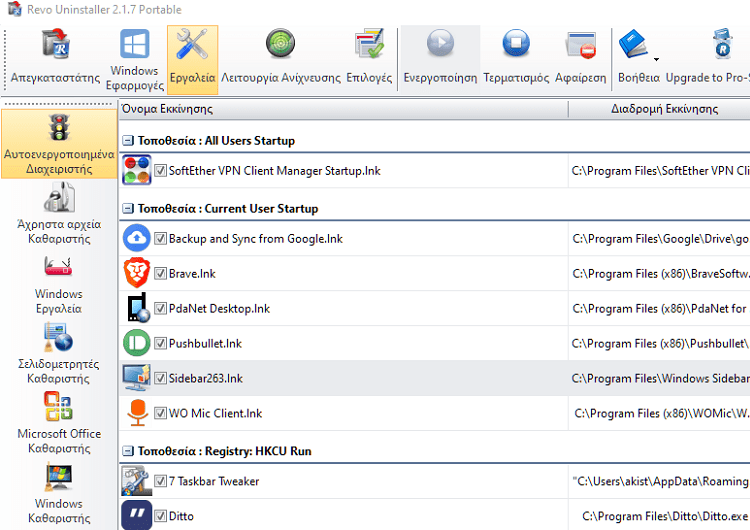Image resolution: width=750 pixels, height=530 pixels.
Task: Click the SoftEther VPN Client path cell
Action: click(x=660, y=170)
